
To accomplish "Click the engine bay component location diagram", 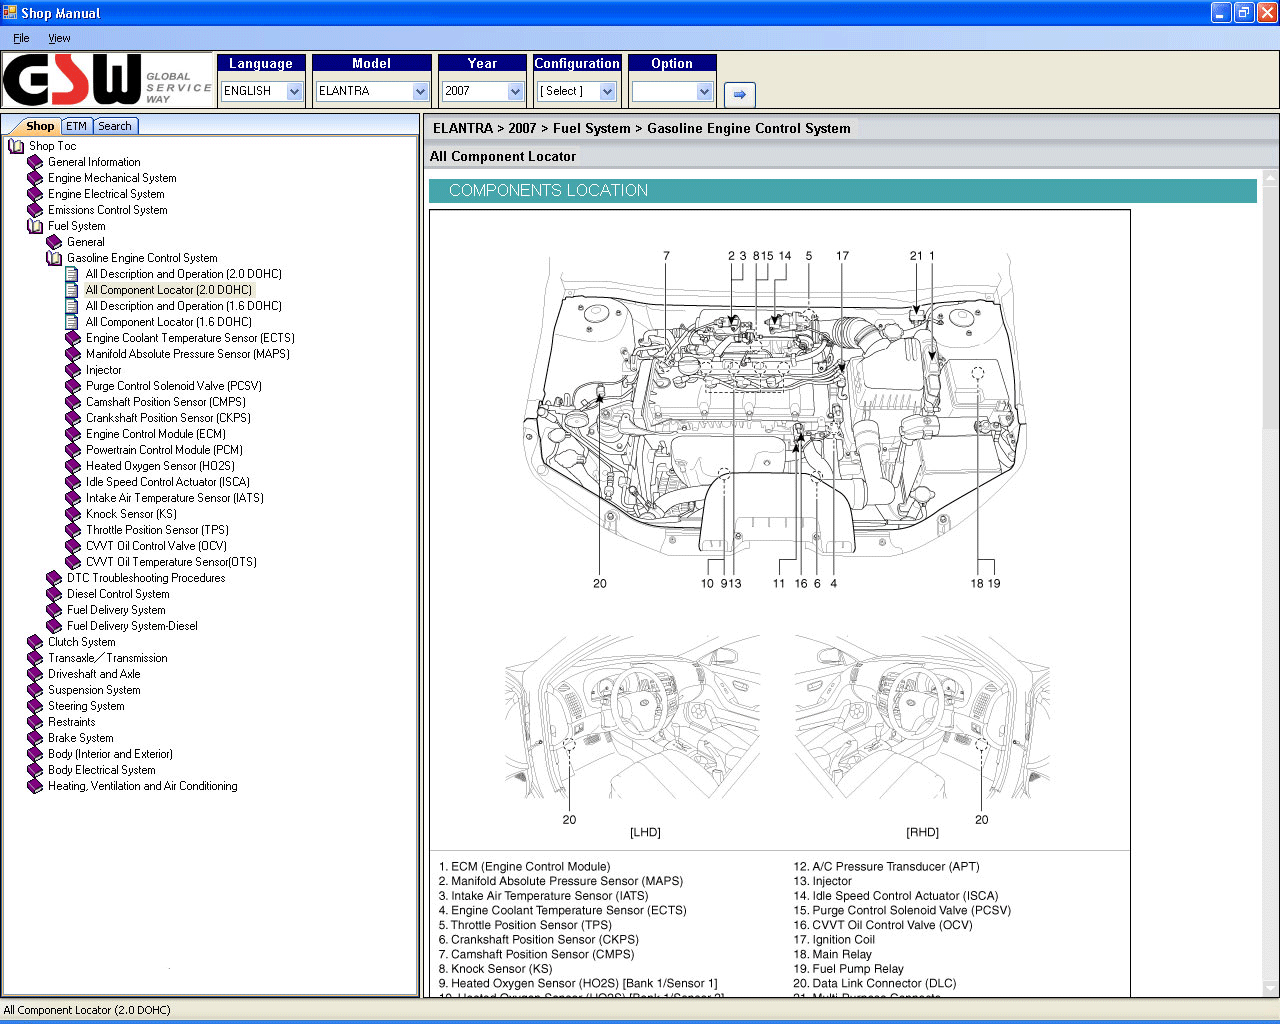I will click(777, 420).
